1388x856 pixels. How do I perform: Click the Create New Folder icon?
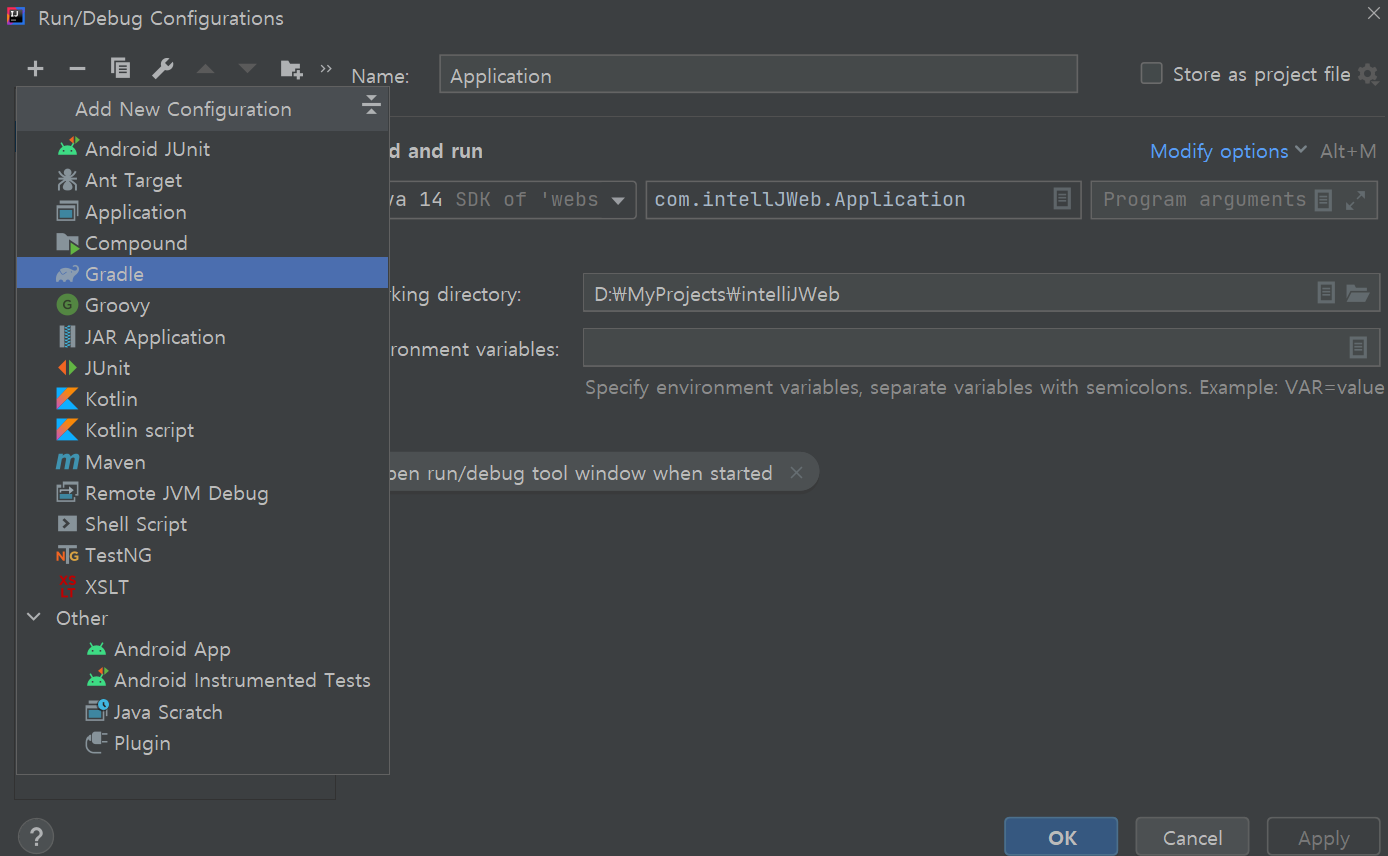(x=291, y=69)
